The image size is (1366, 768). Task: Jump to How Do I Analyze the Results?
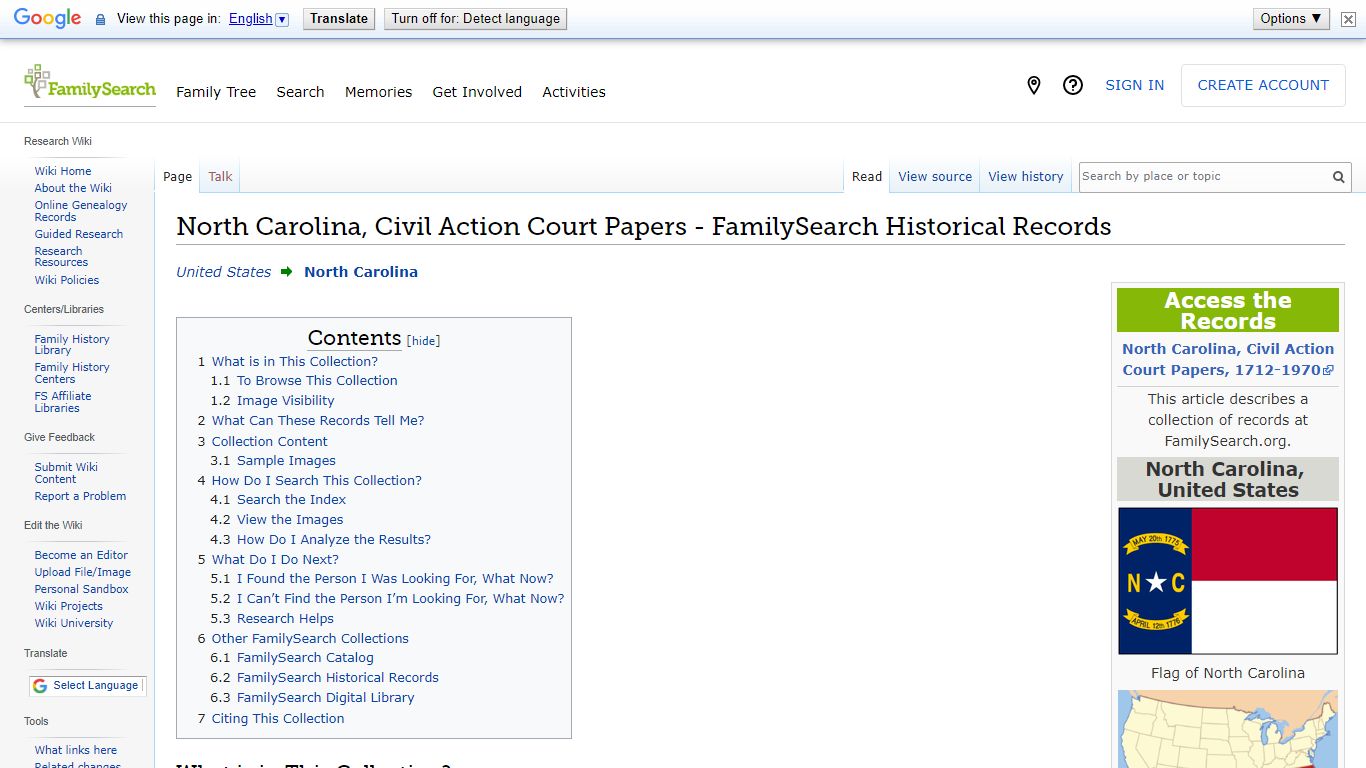(334, 540)
